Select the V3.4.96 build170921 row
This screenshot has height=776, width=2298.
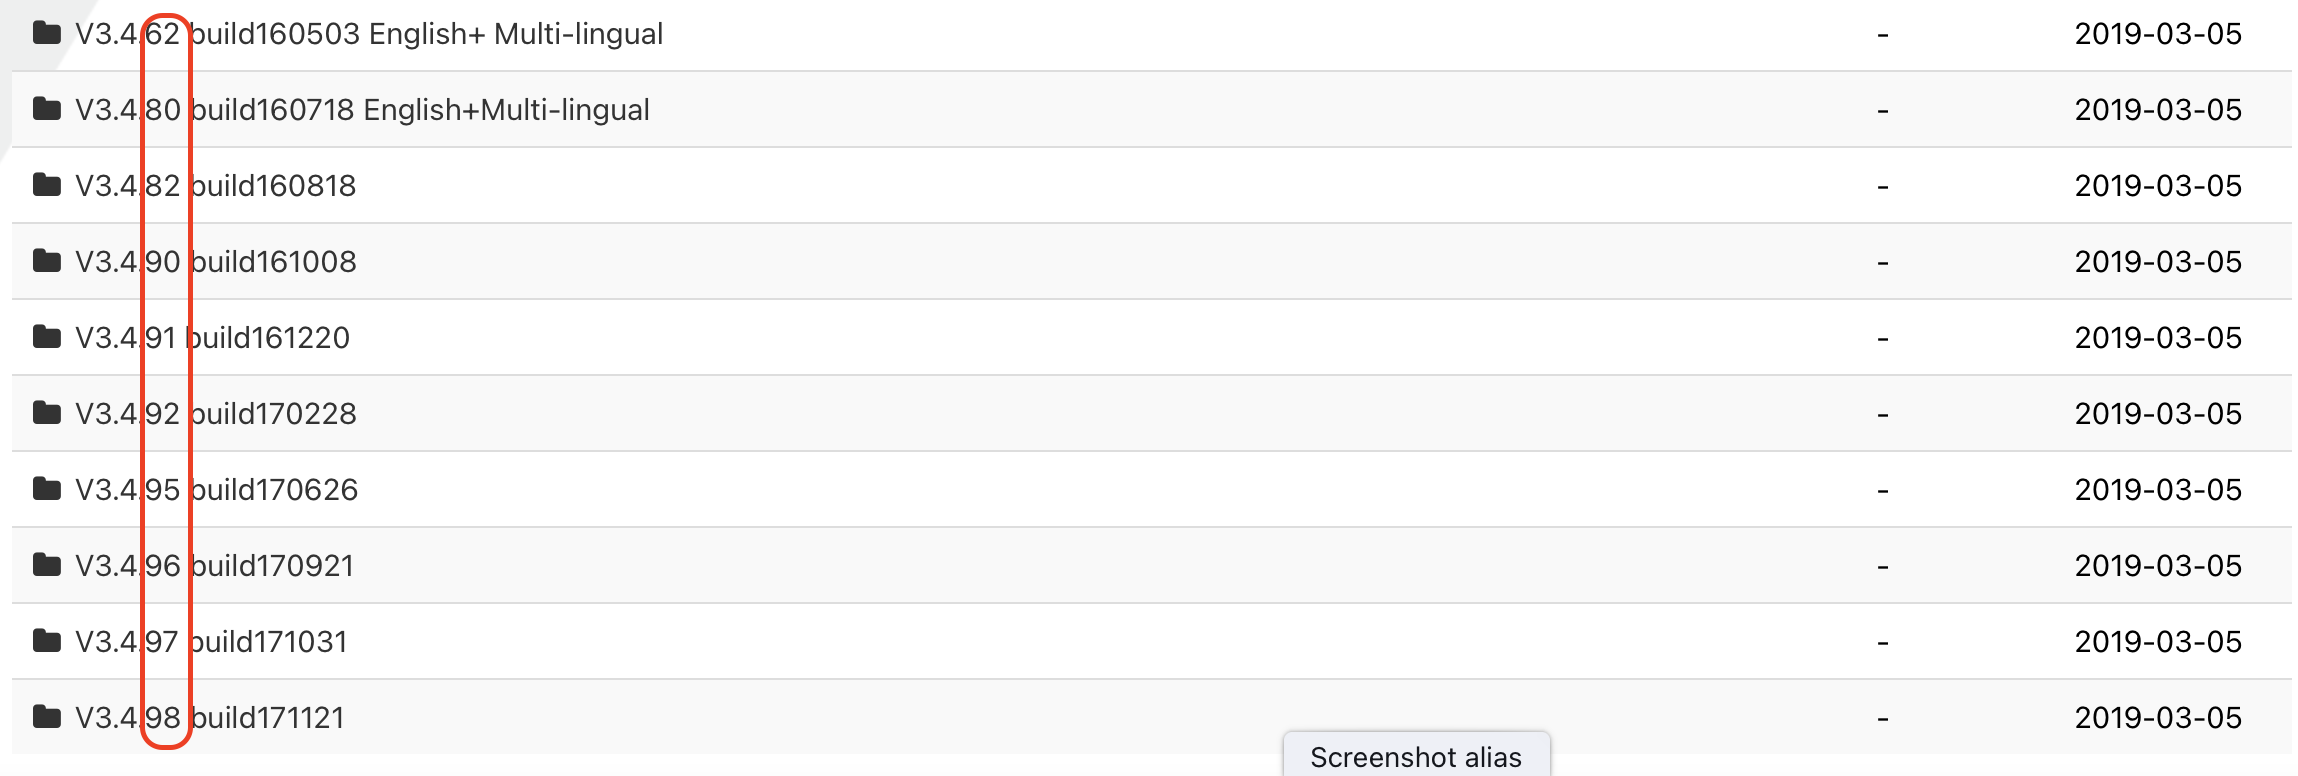tap(1100, 565)
